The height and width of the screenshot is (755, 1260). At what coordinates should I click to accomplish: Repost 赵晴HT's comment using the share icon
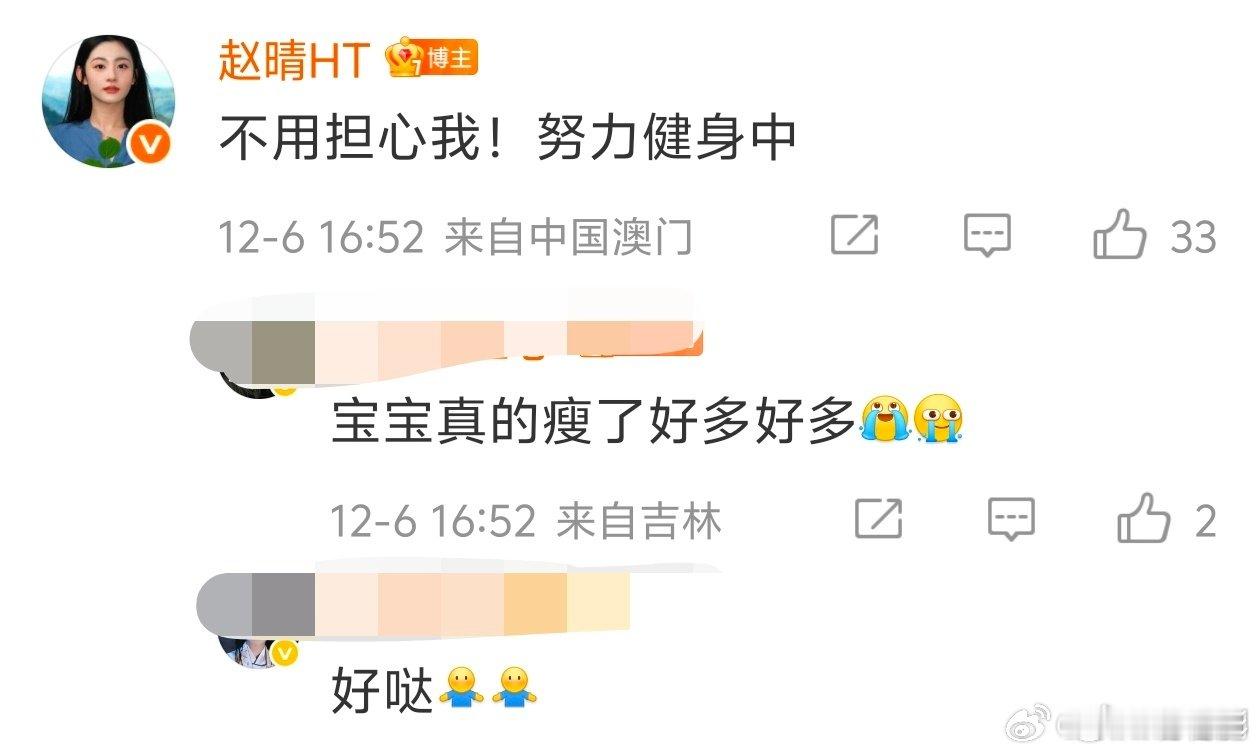tap(855, 235)
